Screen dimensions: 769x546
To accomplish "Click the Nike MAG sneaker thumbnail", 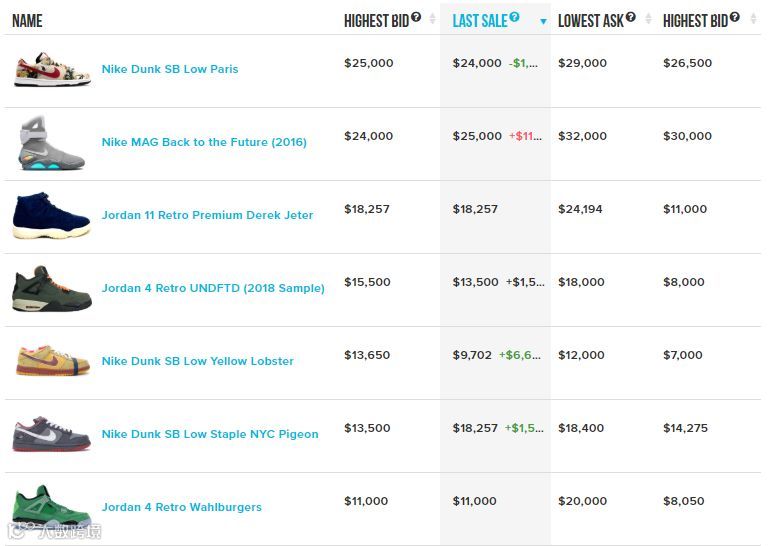I will (51, 142).
